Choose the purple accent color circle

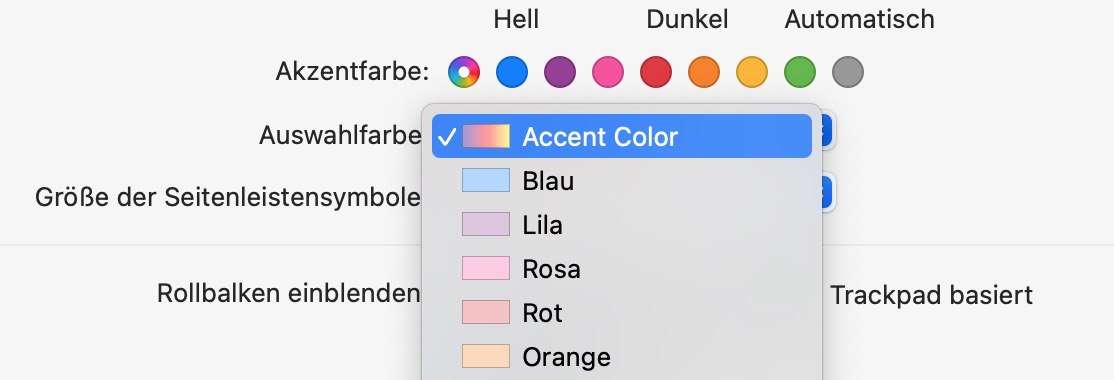[x=560, y=72]
